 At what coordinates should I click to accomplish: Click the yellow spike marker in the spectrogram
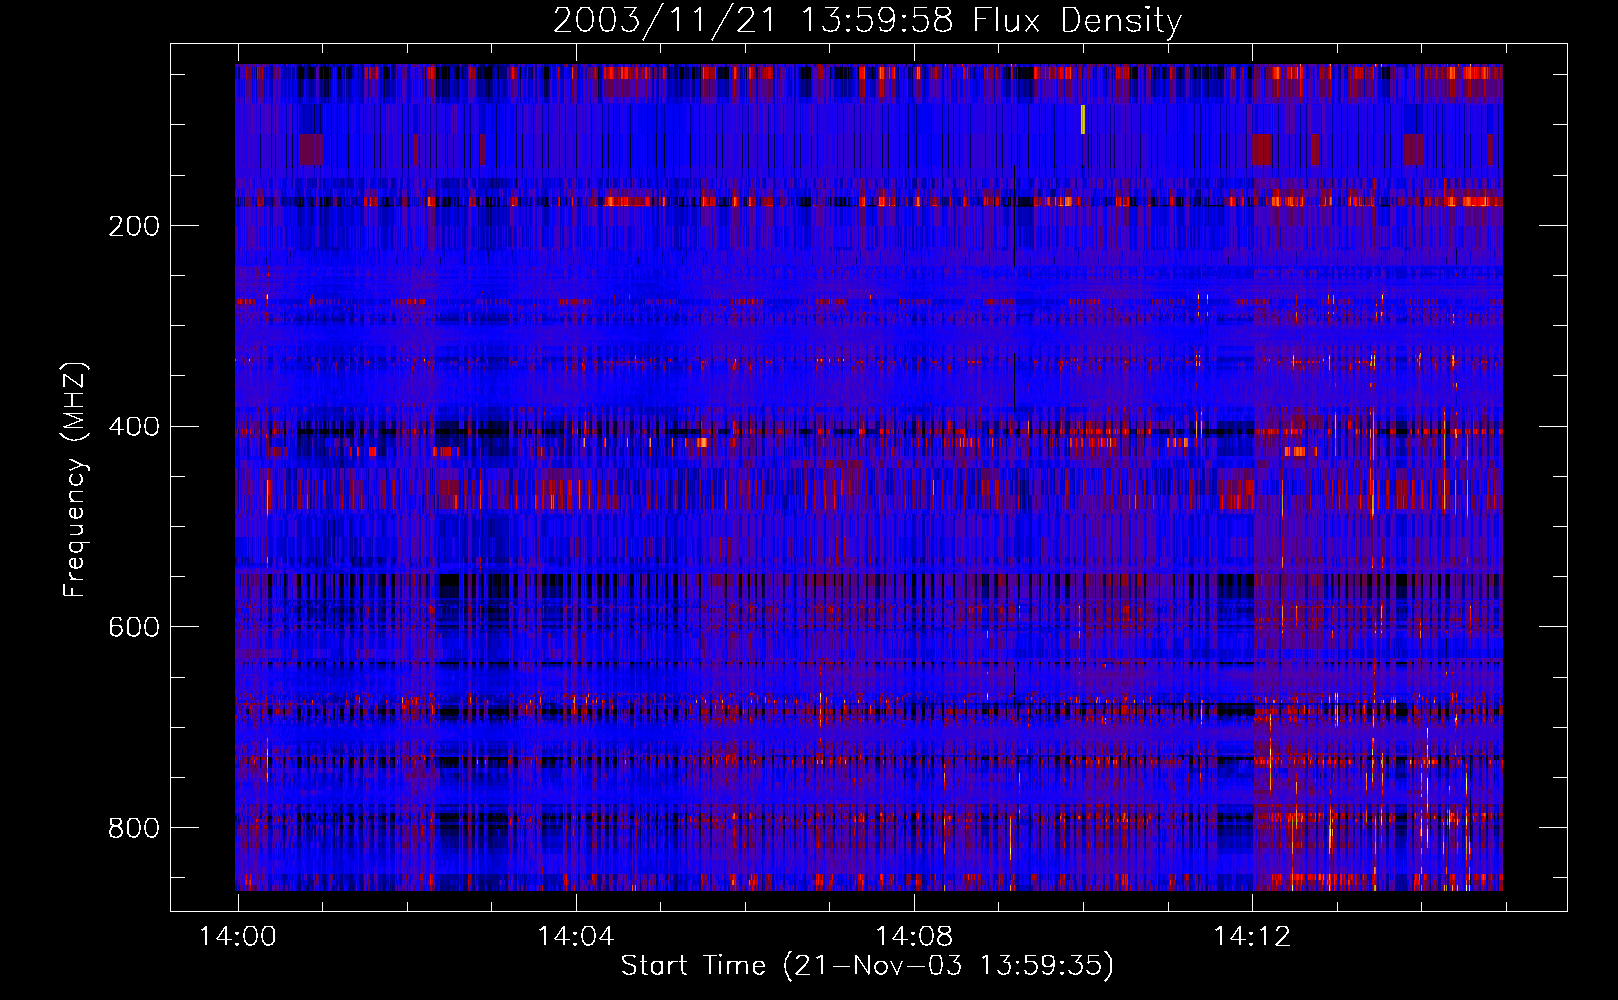tap(1083, 119)
